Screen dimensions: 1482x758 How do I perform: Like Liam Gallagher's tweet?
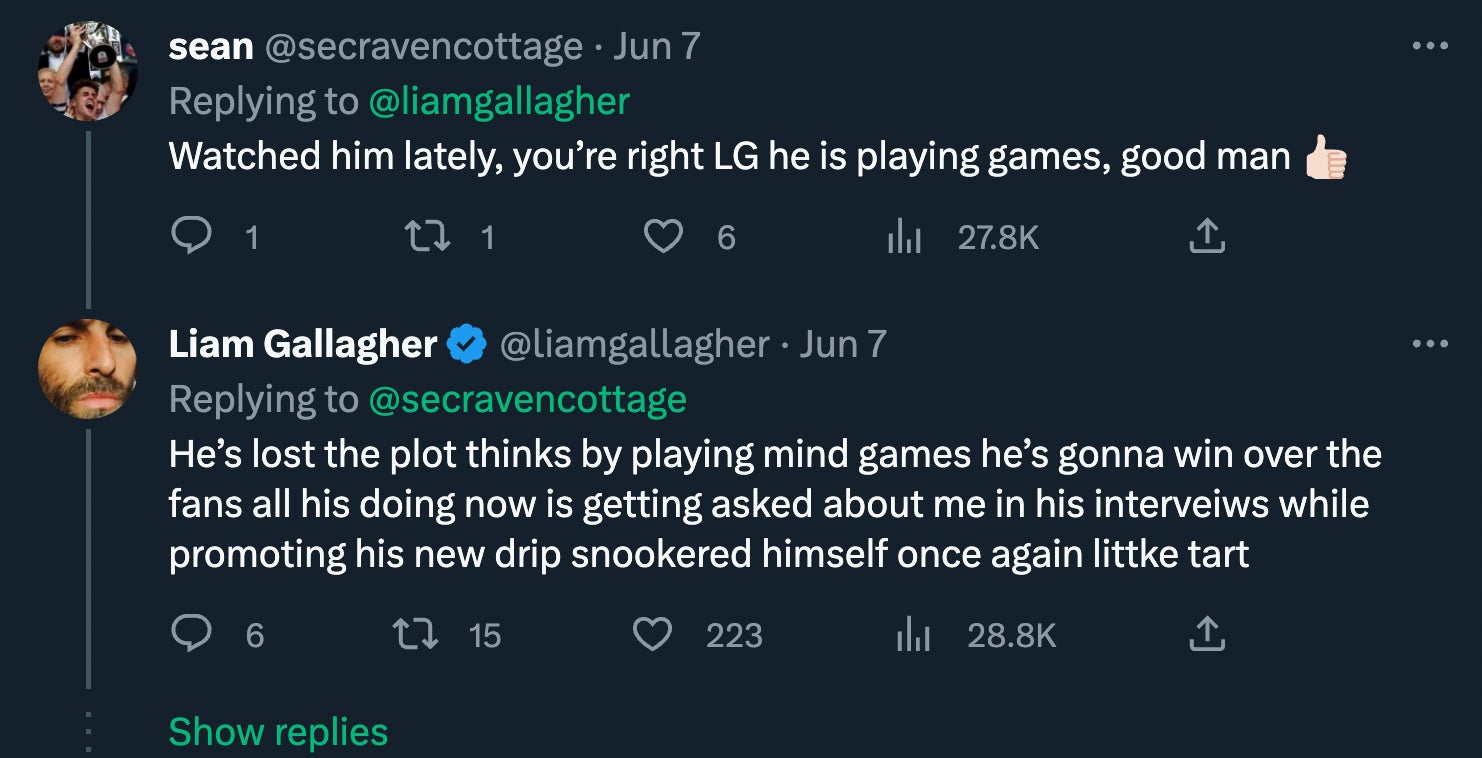pos(653,634)
